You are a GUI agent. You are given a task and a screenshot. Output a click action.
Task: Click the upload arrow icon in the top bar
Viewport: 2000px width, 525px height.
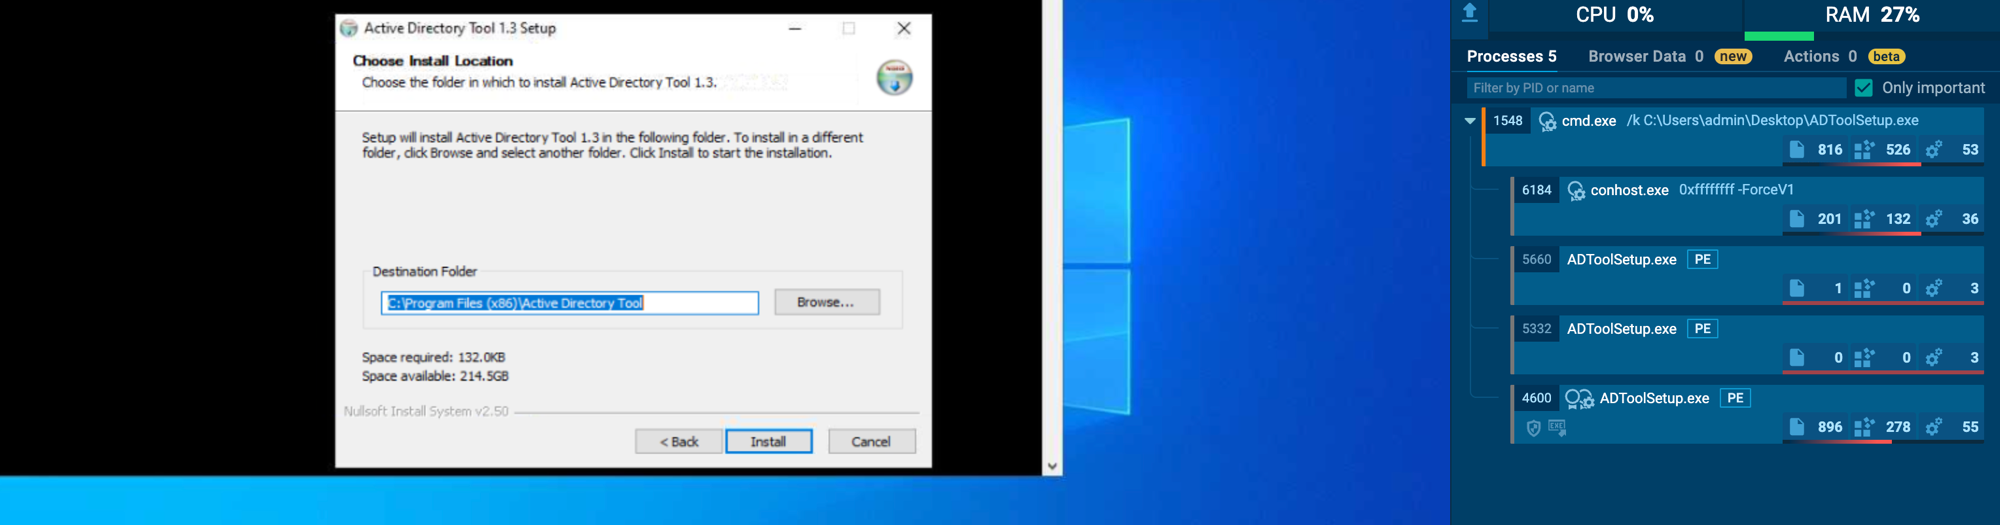click(1470, 12)
